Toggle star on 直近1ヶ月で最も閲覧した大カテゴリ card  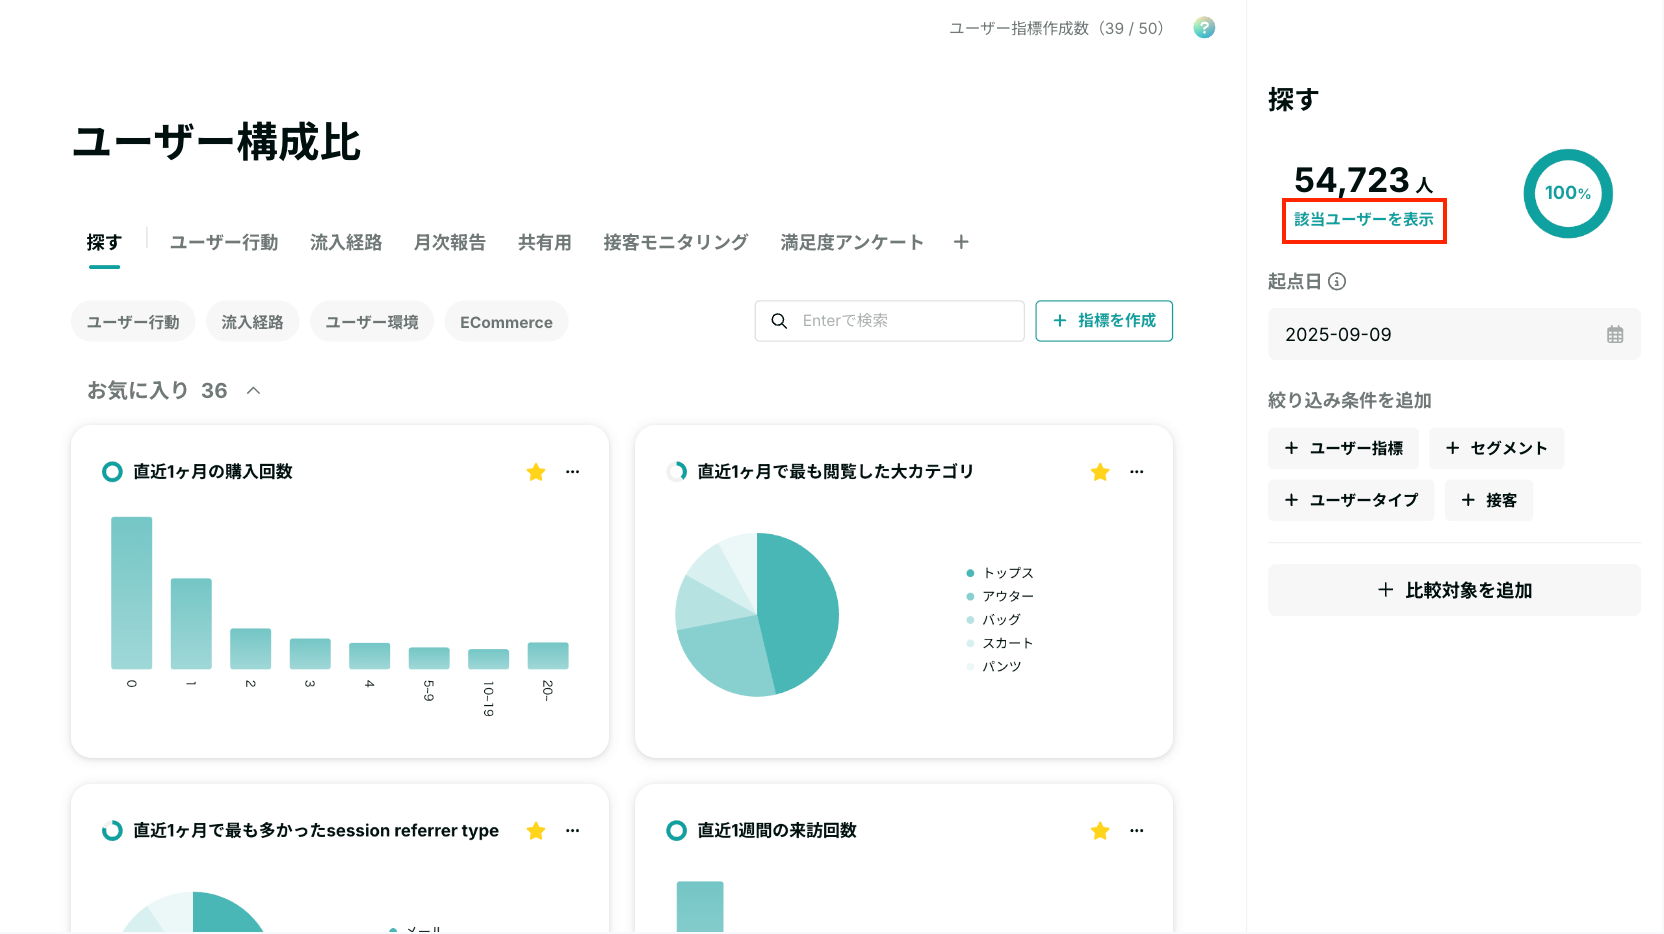click(1100, 472)
